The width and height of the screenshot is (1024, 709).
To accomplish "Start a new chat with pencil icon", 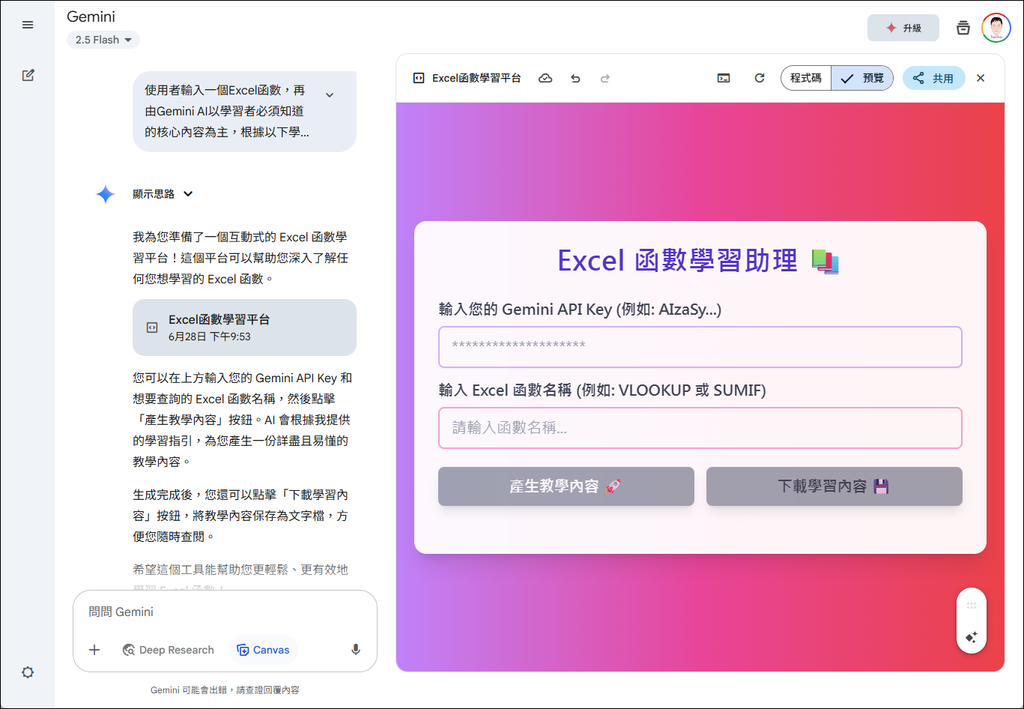I will pos(27,75).
